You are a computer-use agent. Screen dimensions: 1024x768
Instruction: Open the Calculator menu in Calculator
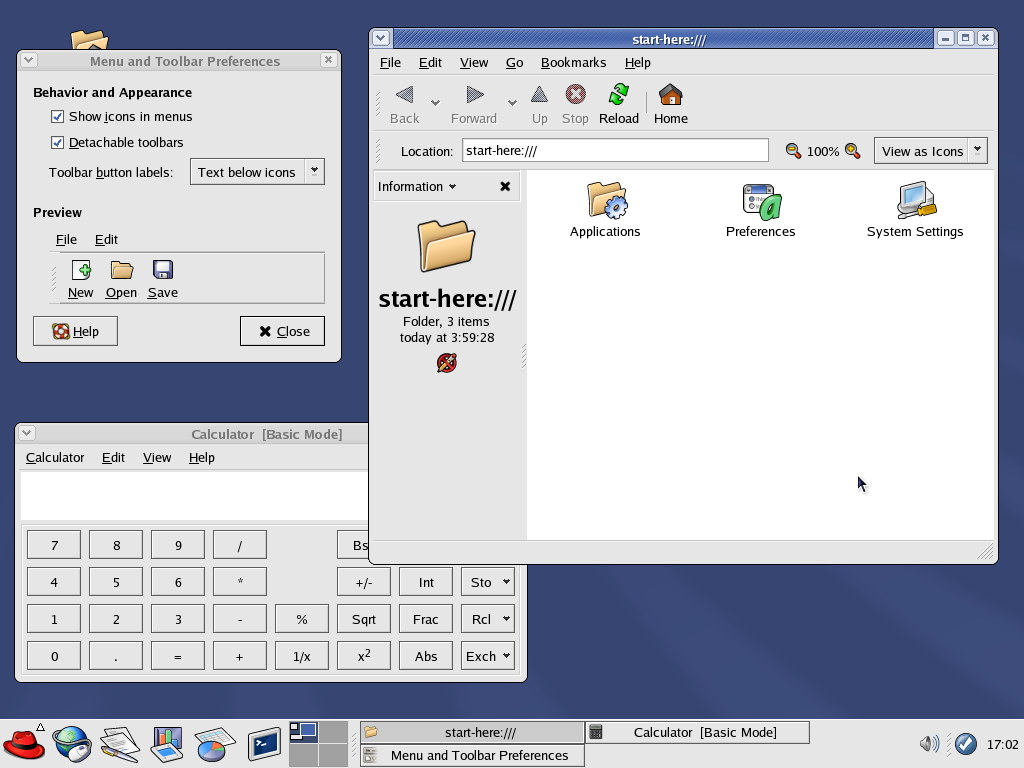[x=55, y=458]
